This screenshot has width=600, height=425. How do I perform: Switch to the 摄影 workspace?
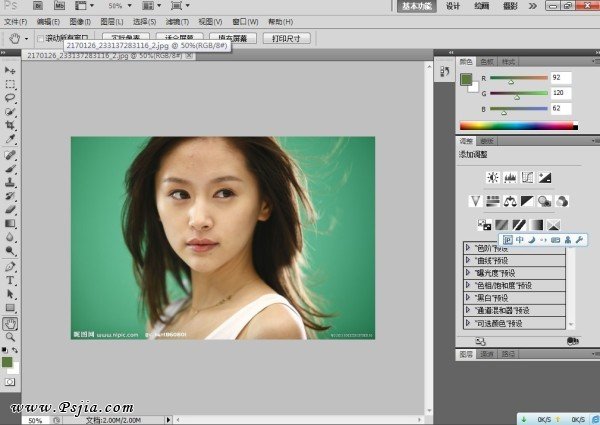pos(510,6)
